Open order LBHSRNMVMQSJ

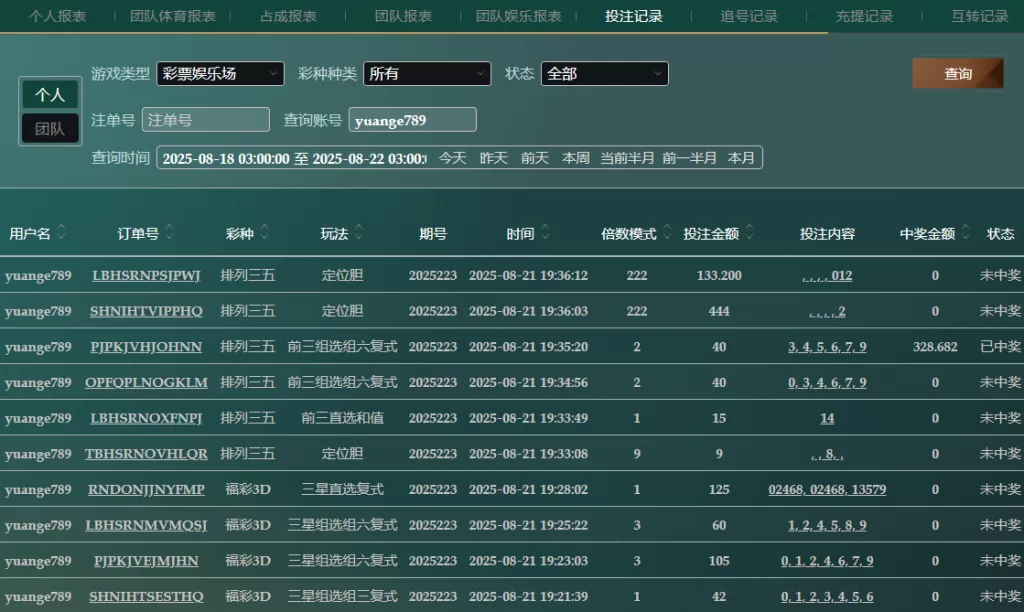pos(146,525)
